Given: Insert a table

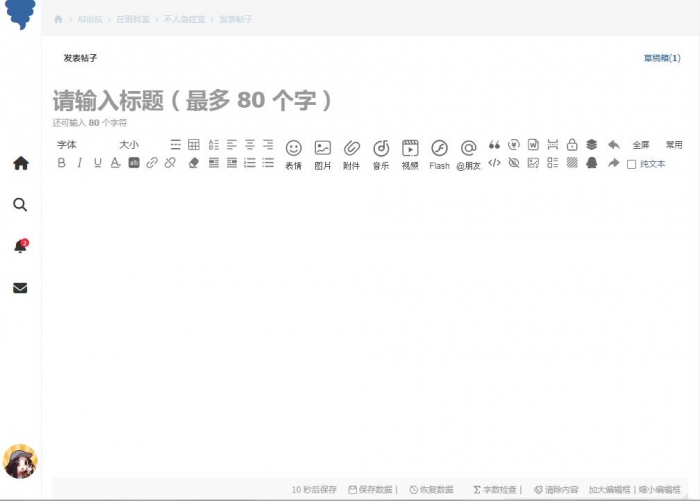Looking at the screenshot, I should pyautogui.click(x=194, y=144).
